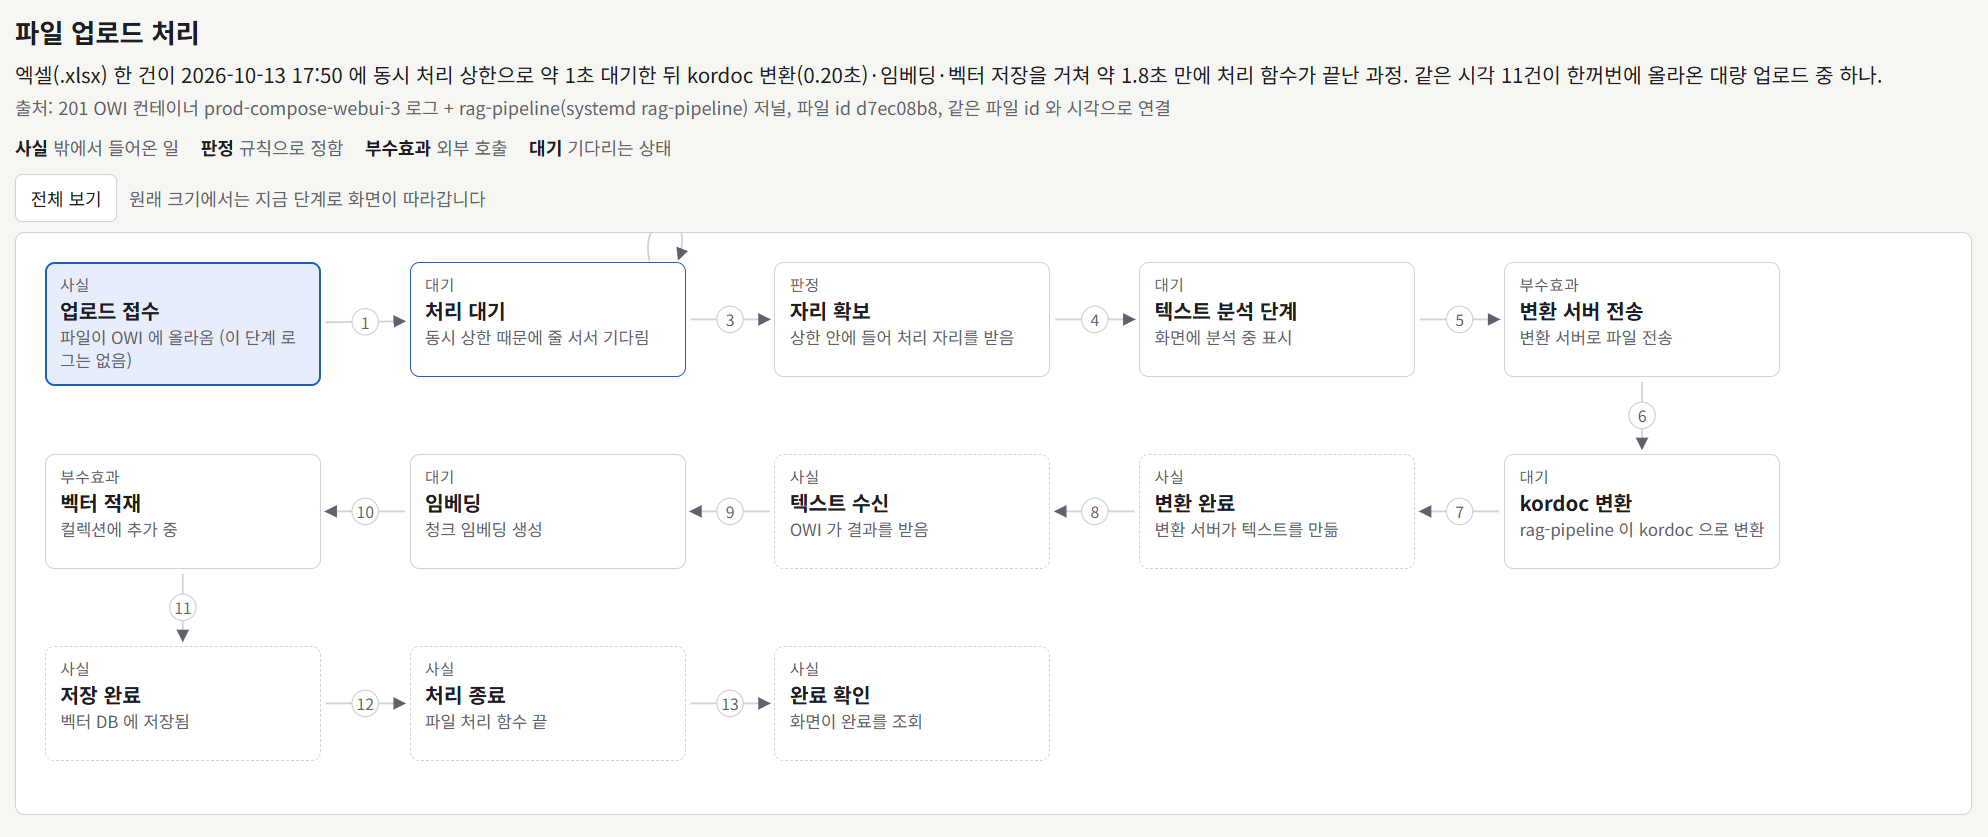Click legend entry 대기 기다리는 상태
The width and height of the screenshot is (1988, 837).
point(600,148)
